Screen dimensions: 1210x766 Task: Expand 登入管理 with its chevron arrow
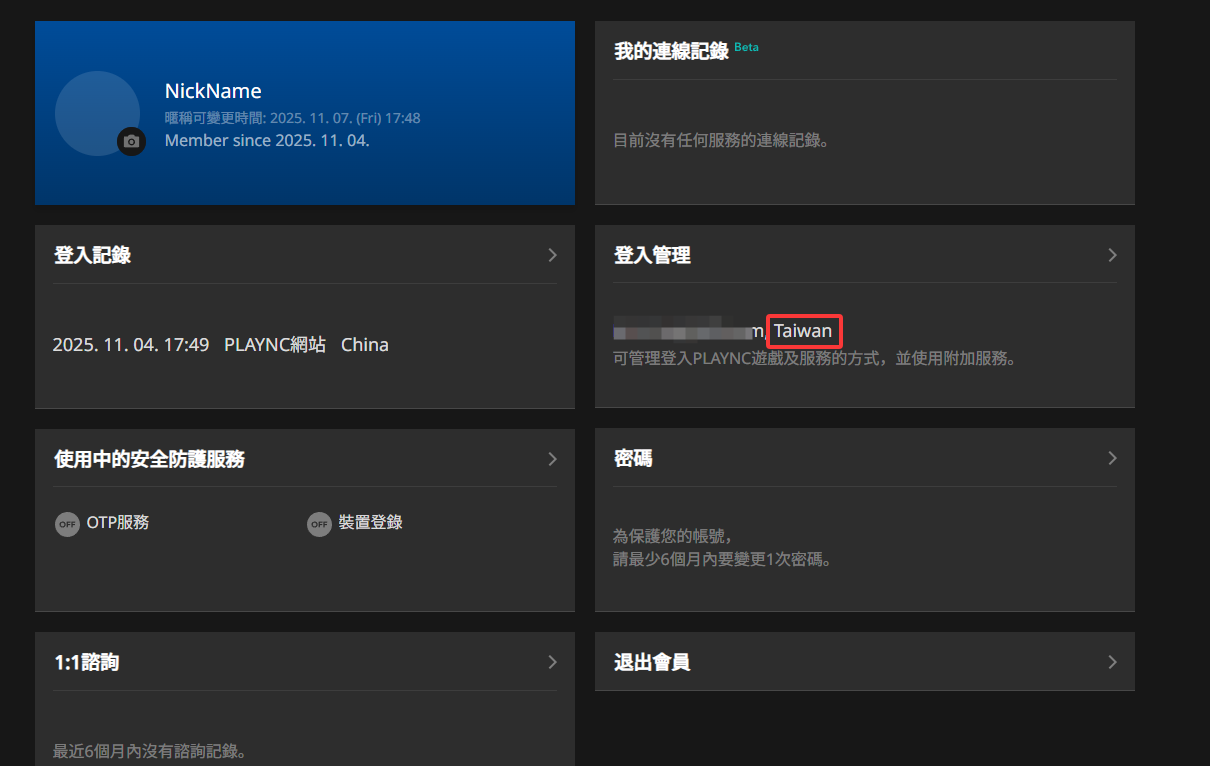tap(1112, 255)
